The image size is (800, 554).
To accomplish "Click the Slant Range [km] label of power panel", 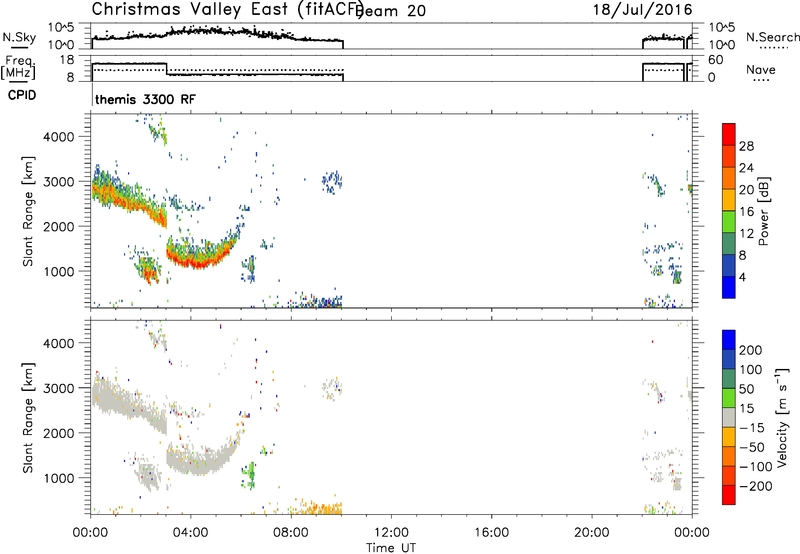I will pyautogui.click(x=28, y=211).
